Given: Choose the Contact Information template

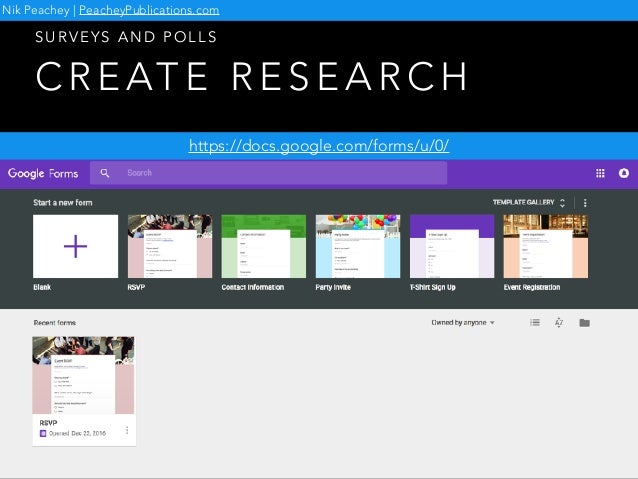Looking at the screenshot, I should (x=264, y=246).
